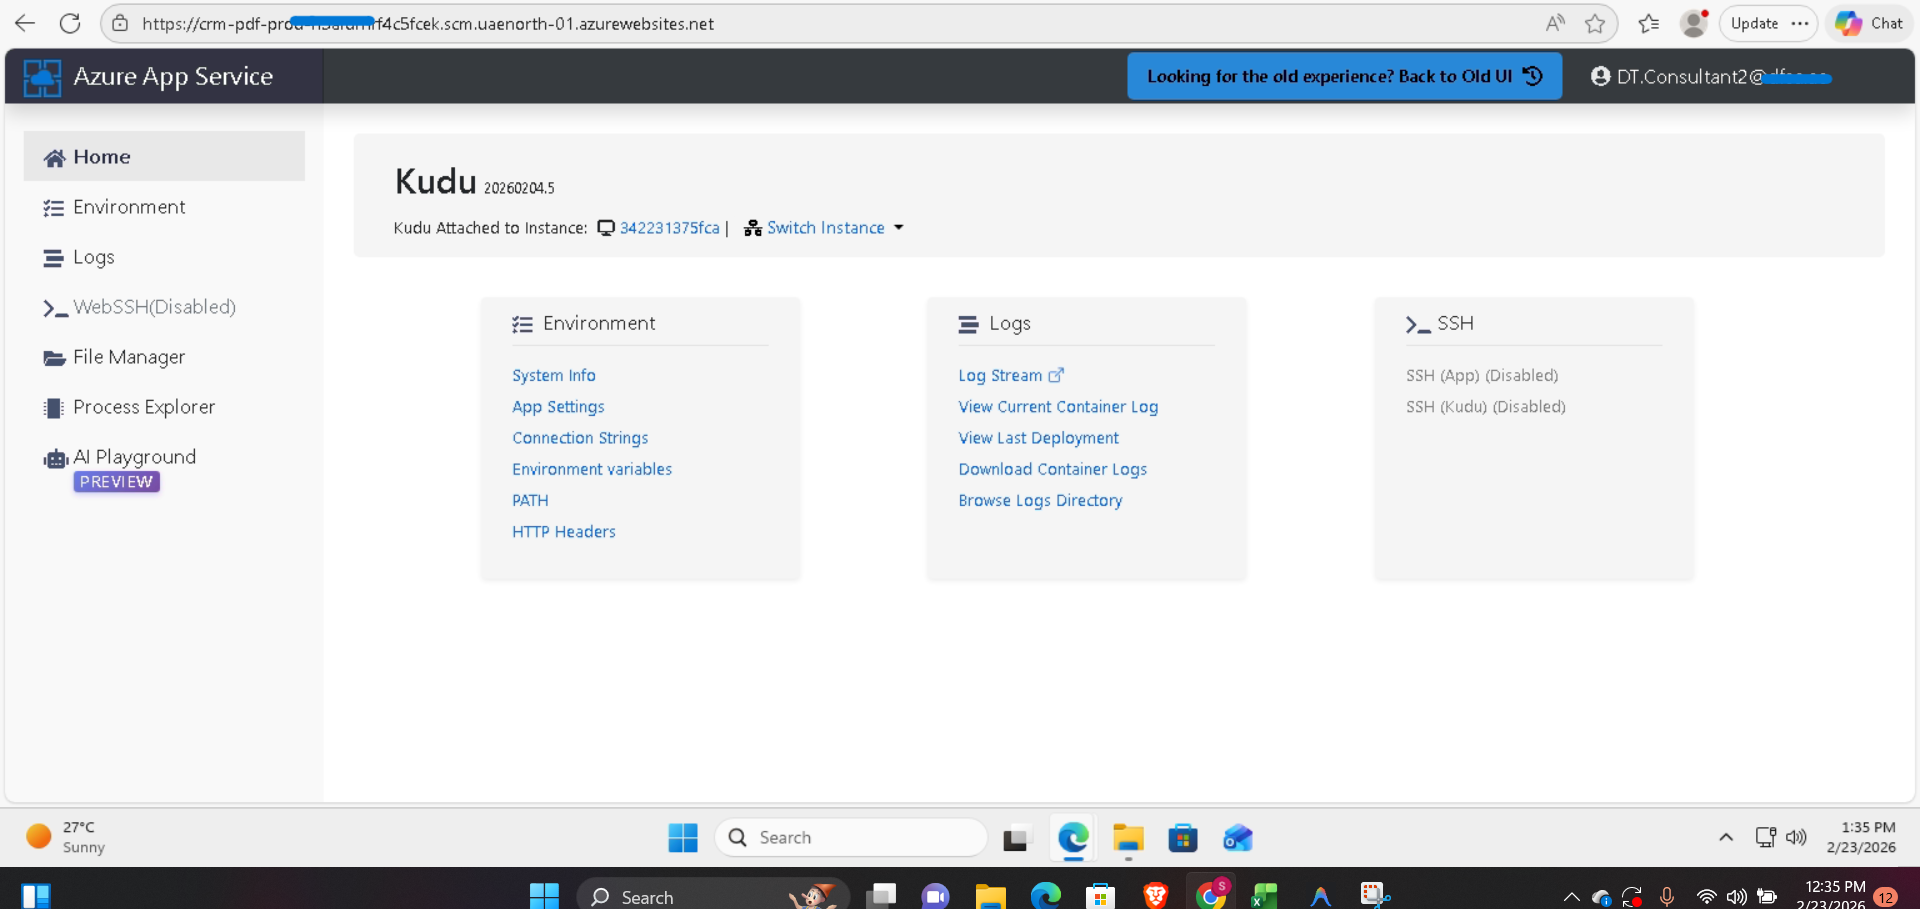The width and height of the screenshot is (1920, 909).
Task: Open the PATH link
Action: (x=530, y=500)
